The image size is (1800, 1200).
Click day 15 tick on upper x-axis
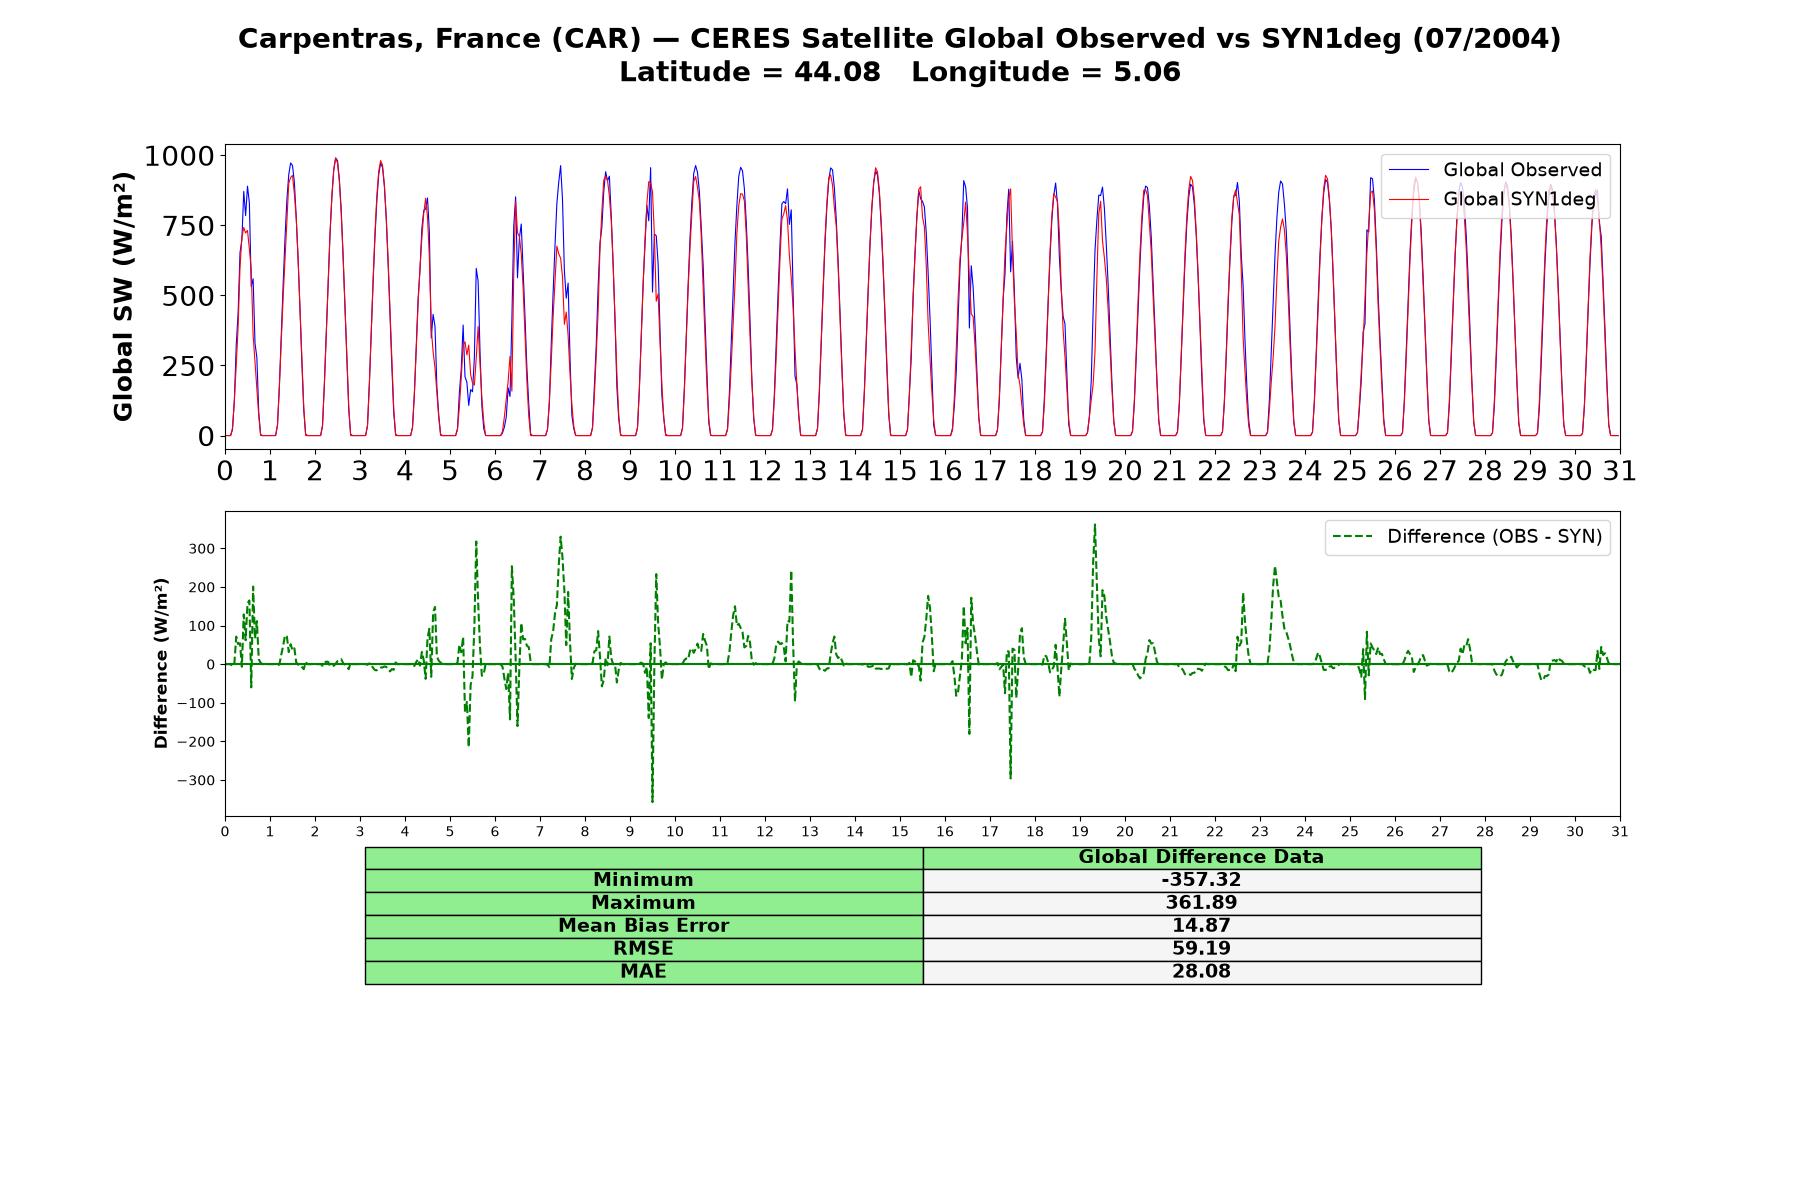899,471
